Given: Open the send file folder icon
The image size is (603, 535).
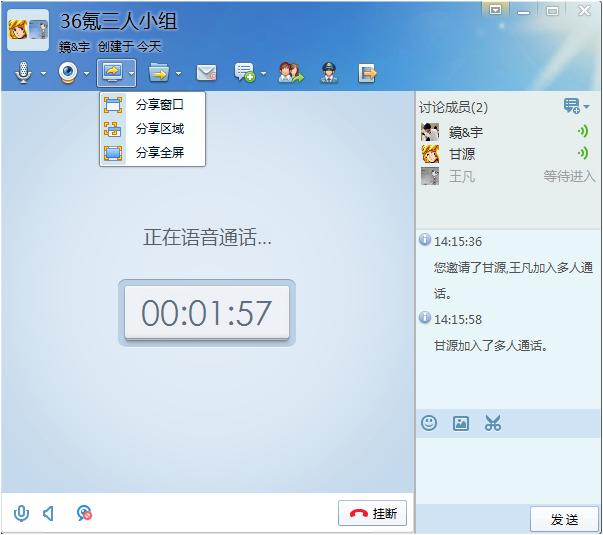Looking at the screenshot, I should [159, 73].
